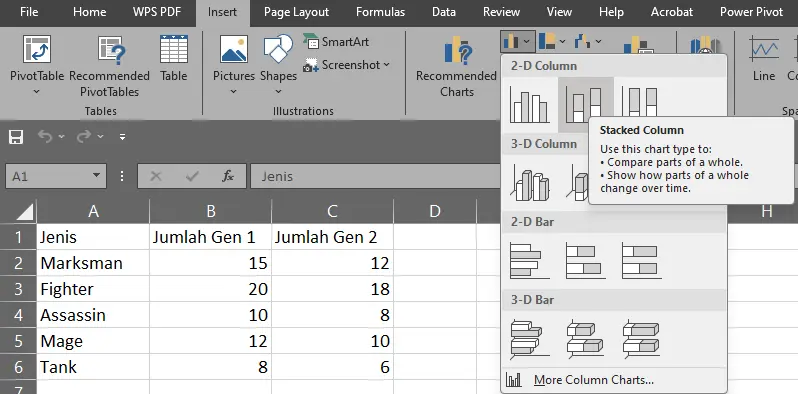Open the Help tab
Screen dimensions: 798x394
click(611, 12)
